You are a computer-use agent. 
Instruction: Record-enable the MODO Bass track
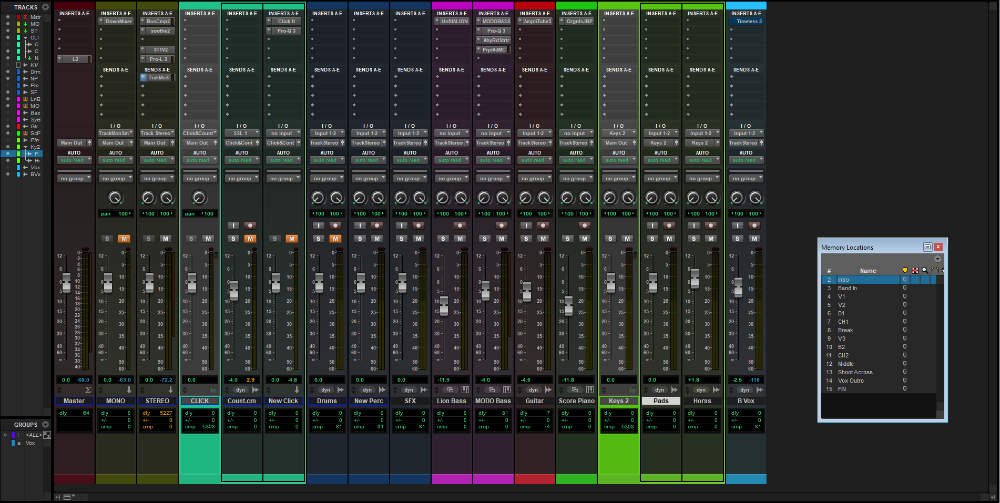[501, 225]
